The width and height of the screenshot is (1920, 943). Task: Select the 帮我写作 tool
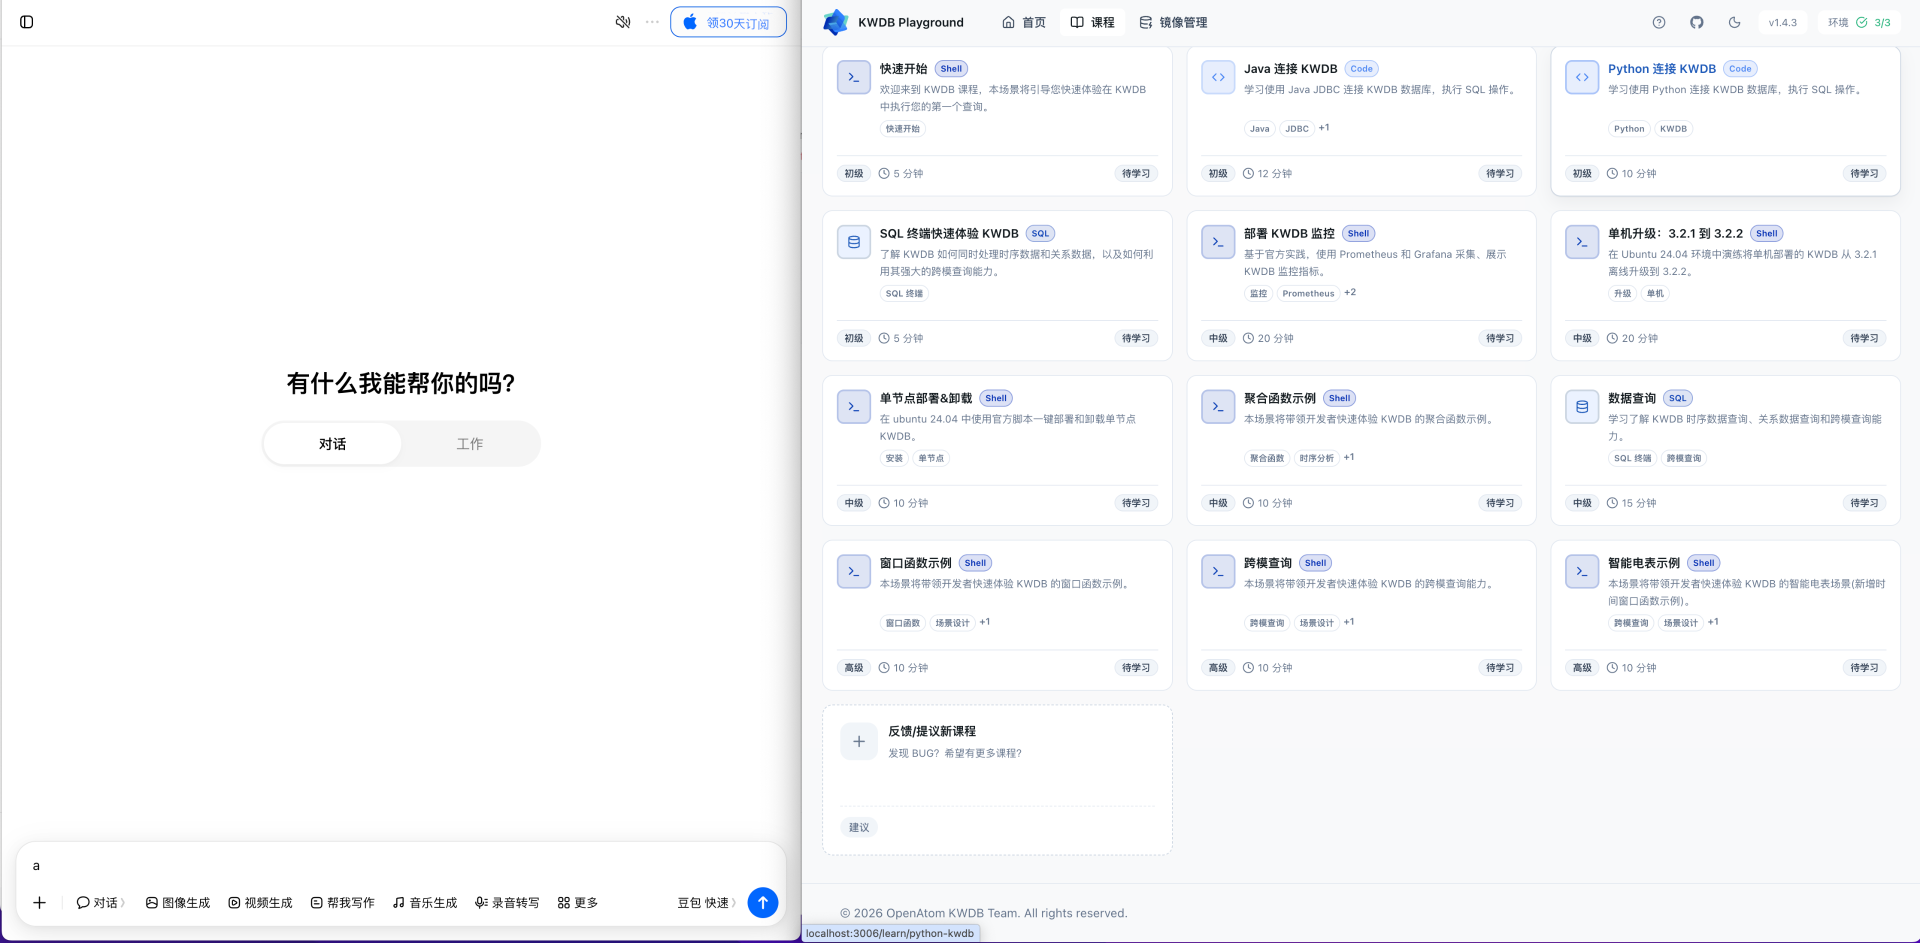(x=342, y=903)
